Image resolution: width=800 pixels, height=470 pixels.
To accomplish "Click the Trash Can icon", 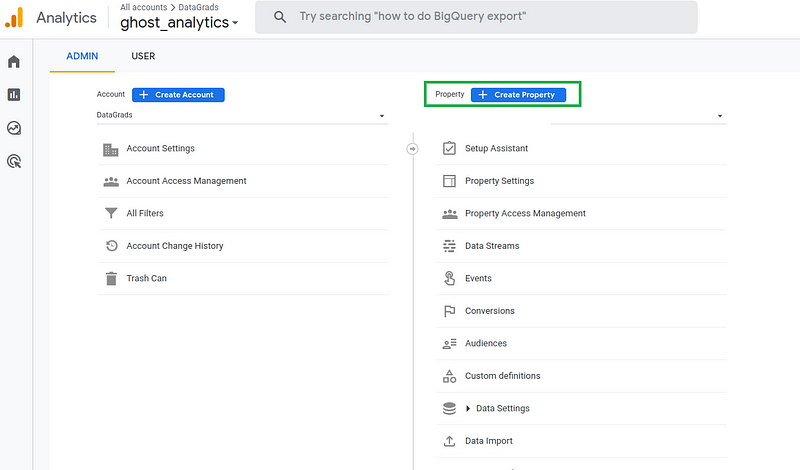I will pyautogui.click(x=111, y=278).
